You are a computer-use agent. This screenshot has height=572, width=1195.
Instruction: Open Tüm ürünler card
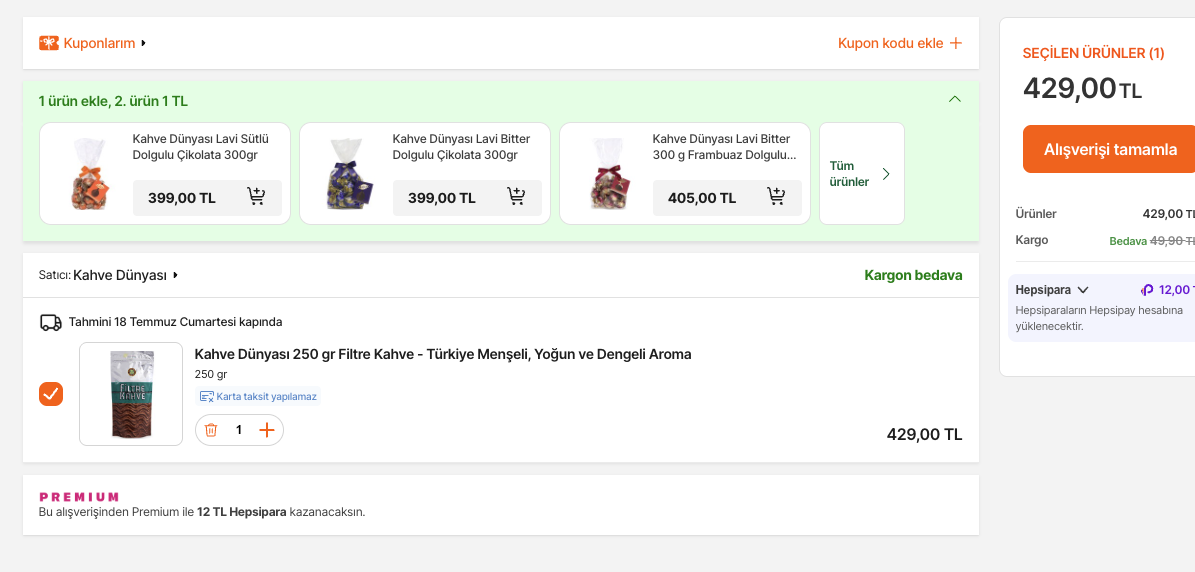pyautogui.click(x=862, y=174)
